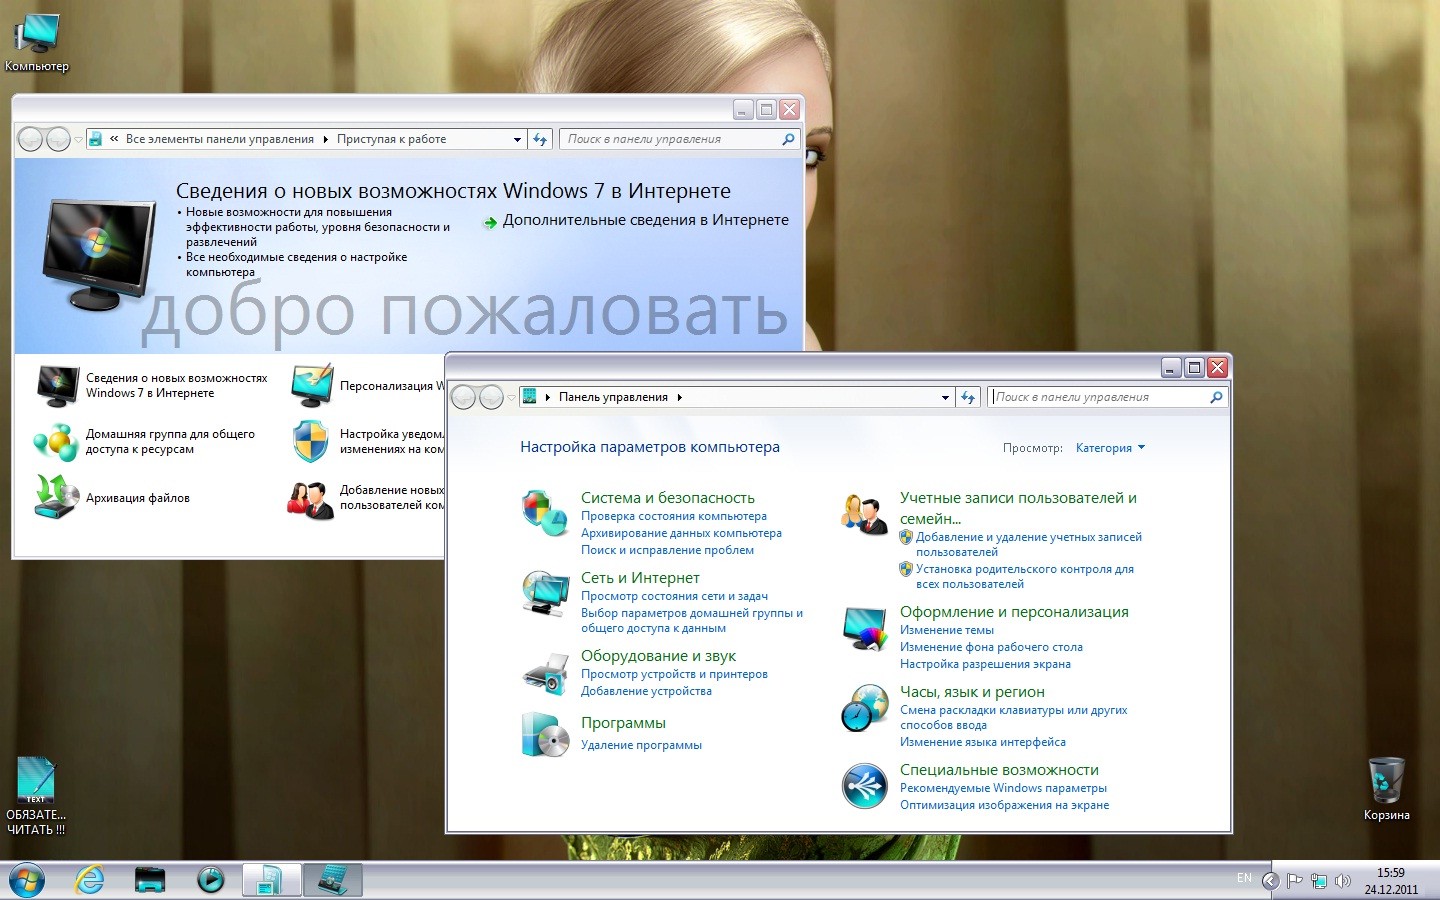Click Изменение темы link
This screenshot has height=900, width=1440.
tap(947, 630)
